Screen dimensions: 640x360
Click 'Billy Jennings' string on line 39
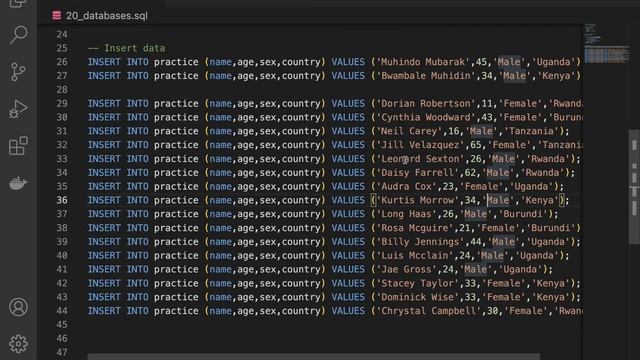point(420,242)
